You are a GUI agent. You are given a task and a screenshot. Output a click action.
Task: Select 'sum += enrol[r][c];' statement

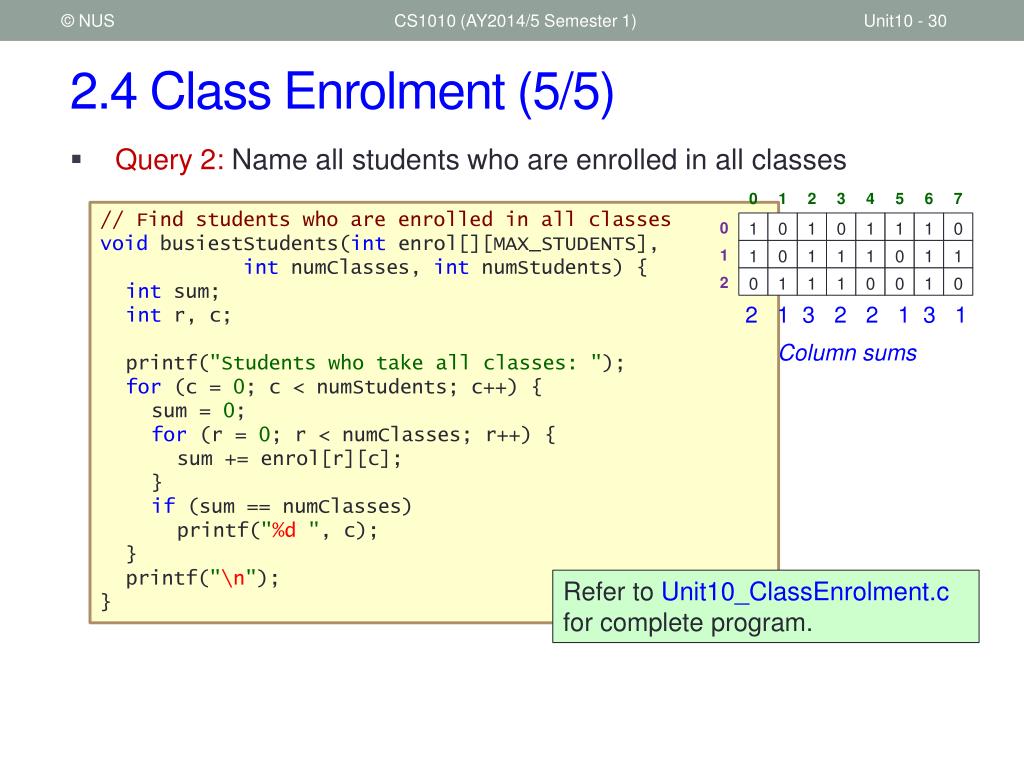coord(289,458)
